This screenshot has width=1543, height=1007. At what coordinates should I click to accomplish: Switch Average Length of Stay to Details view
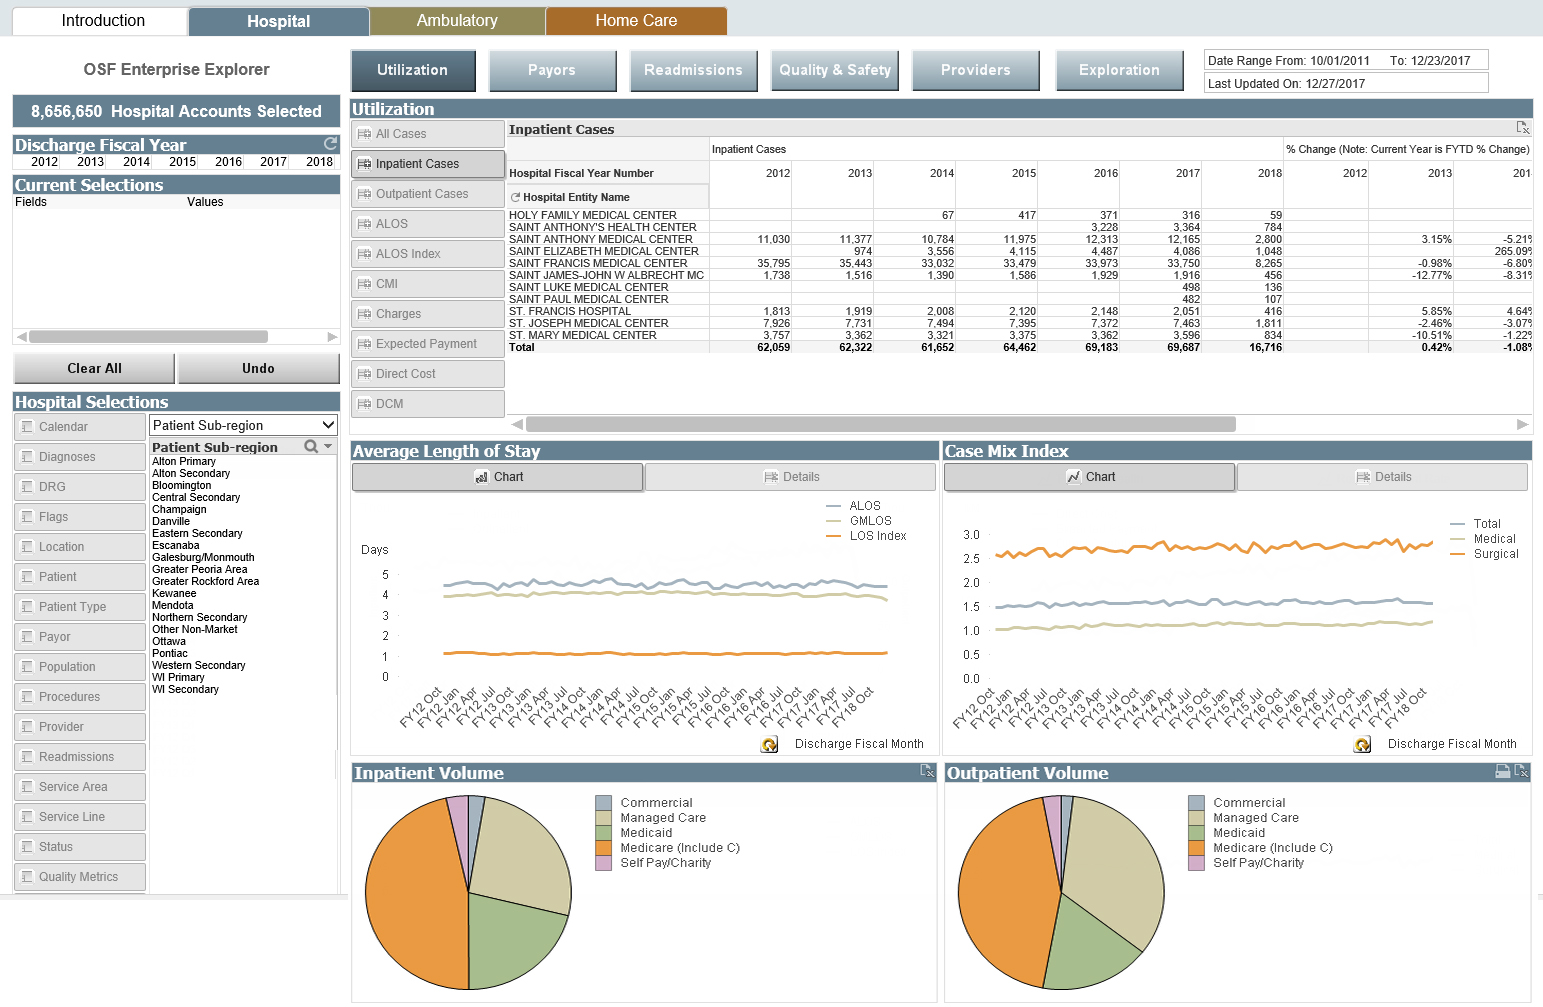click(x=790, y=476)
